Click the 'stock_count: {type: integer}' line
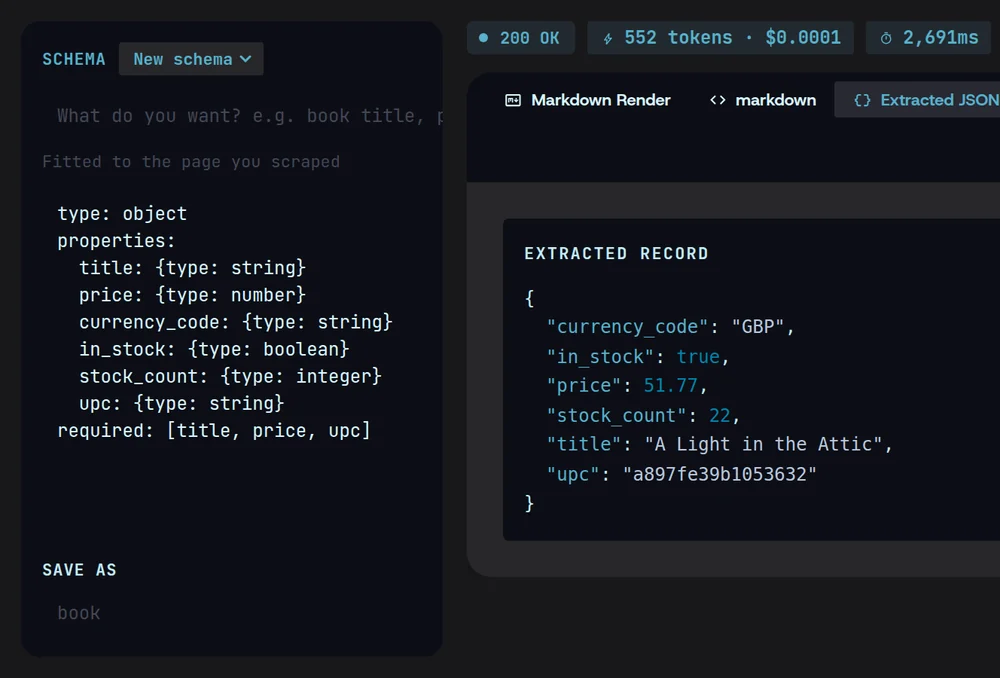The image size is (1000, 678). pos(230,376)
